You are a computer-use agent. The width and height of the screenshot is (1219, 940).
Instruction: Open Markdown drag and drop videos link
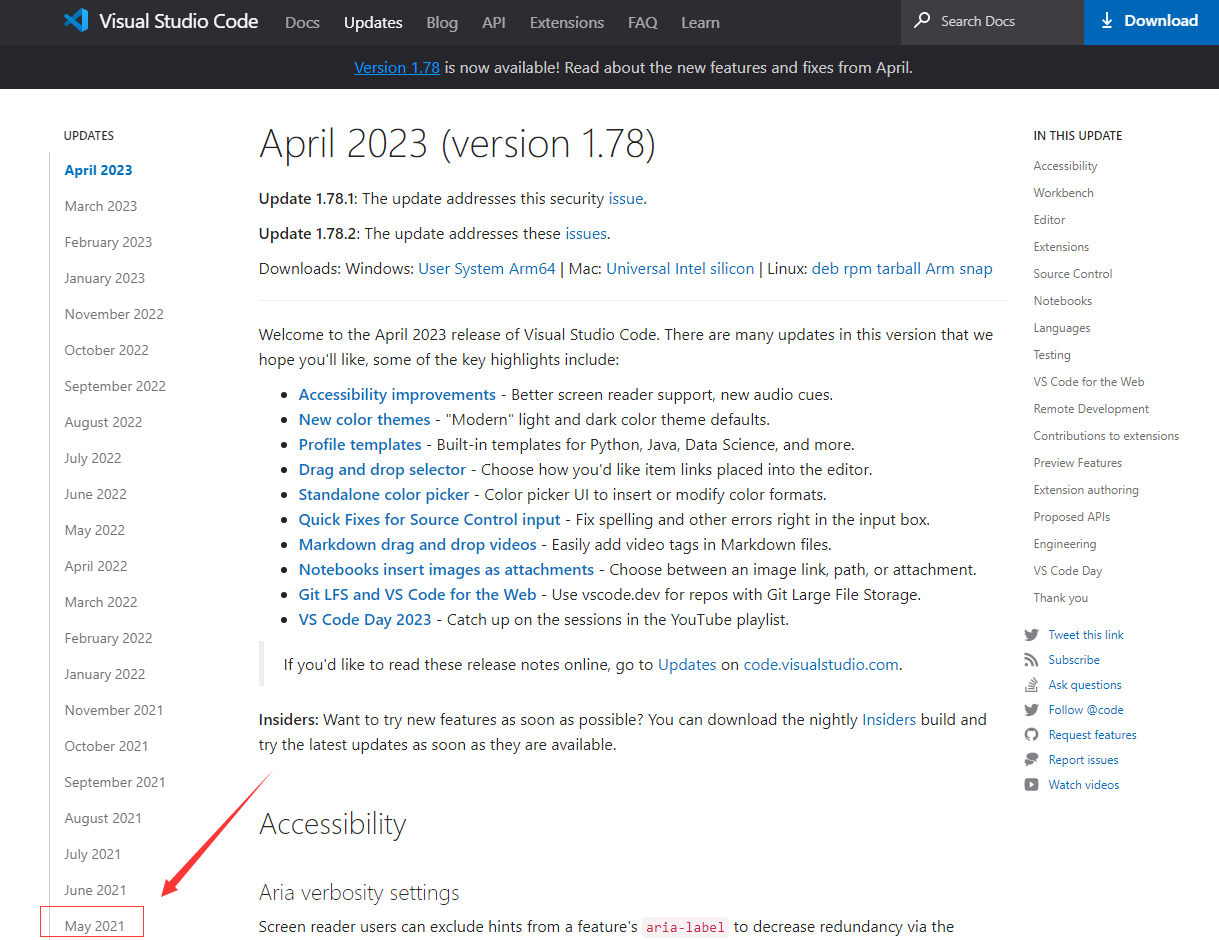click(418, 544)
